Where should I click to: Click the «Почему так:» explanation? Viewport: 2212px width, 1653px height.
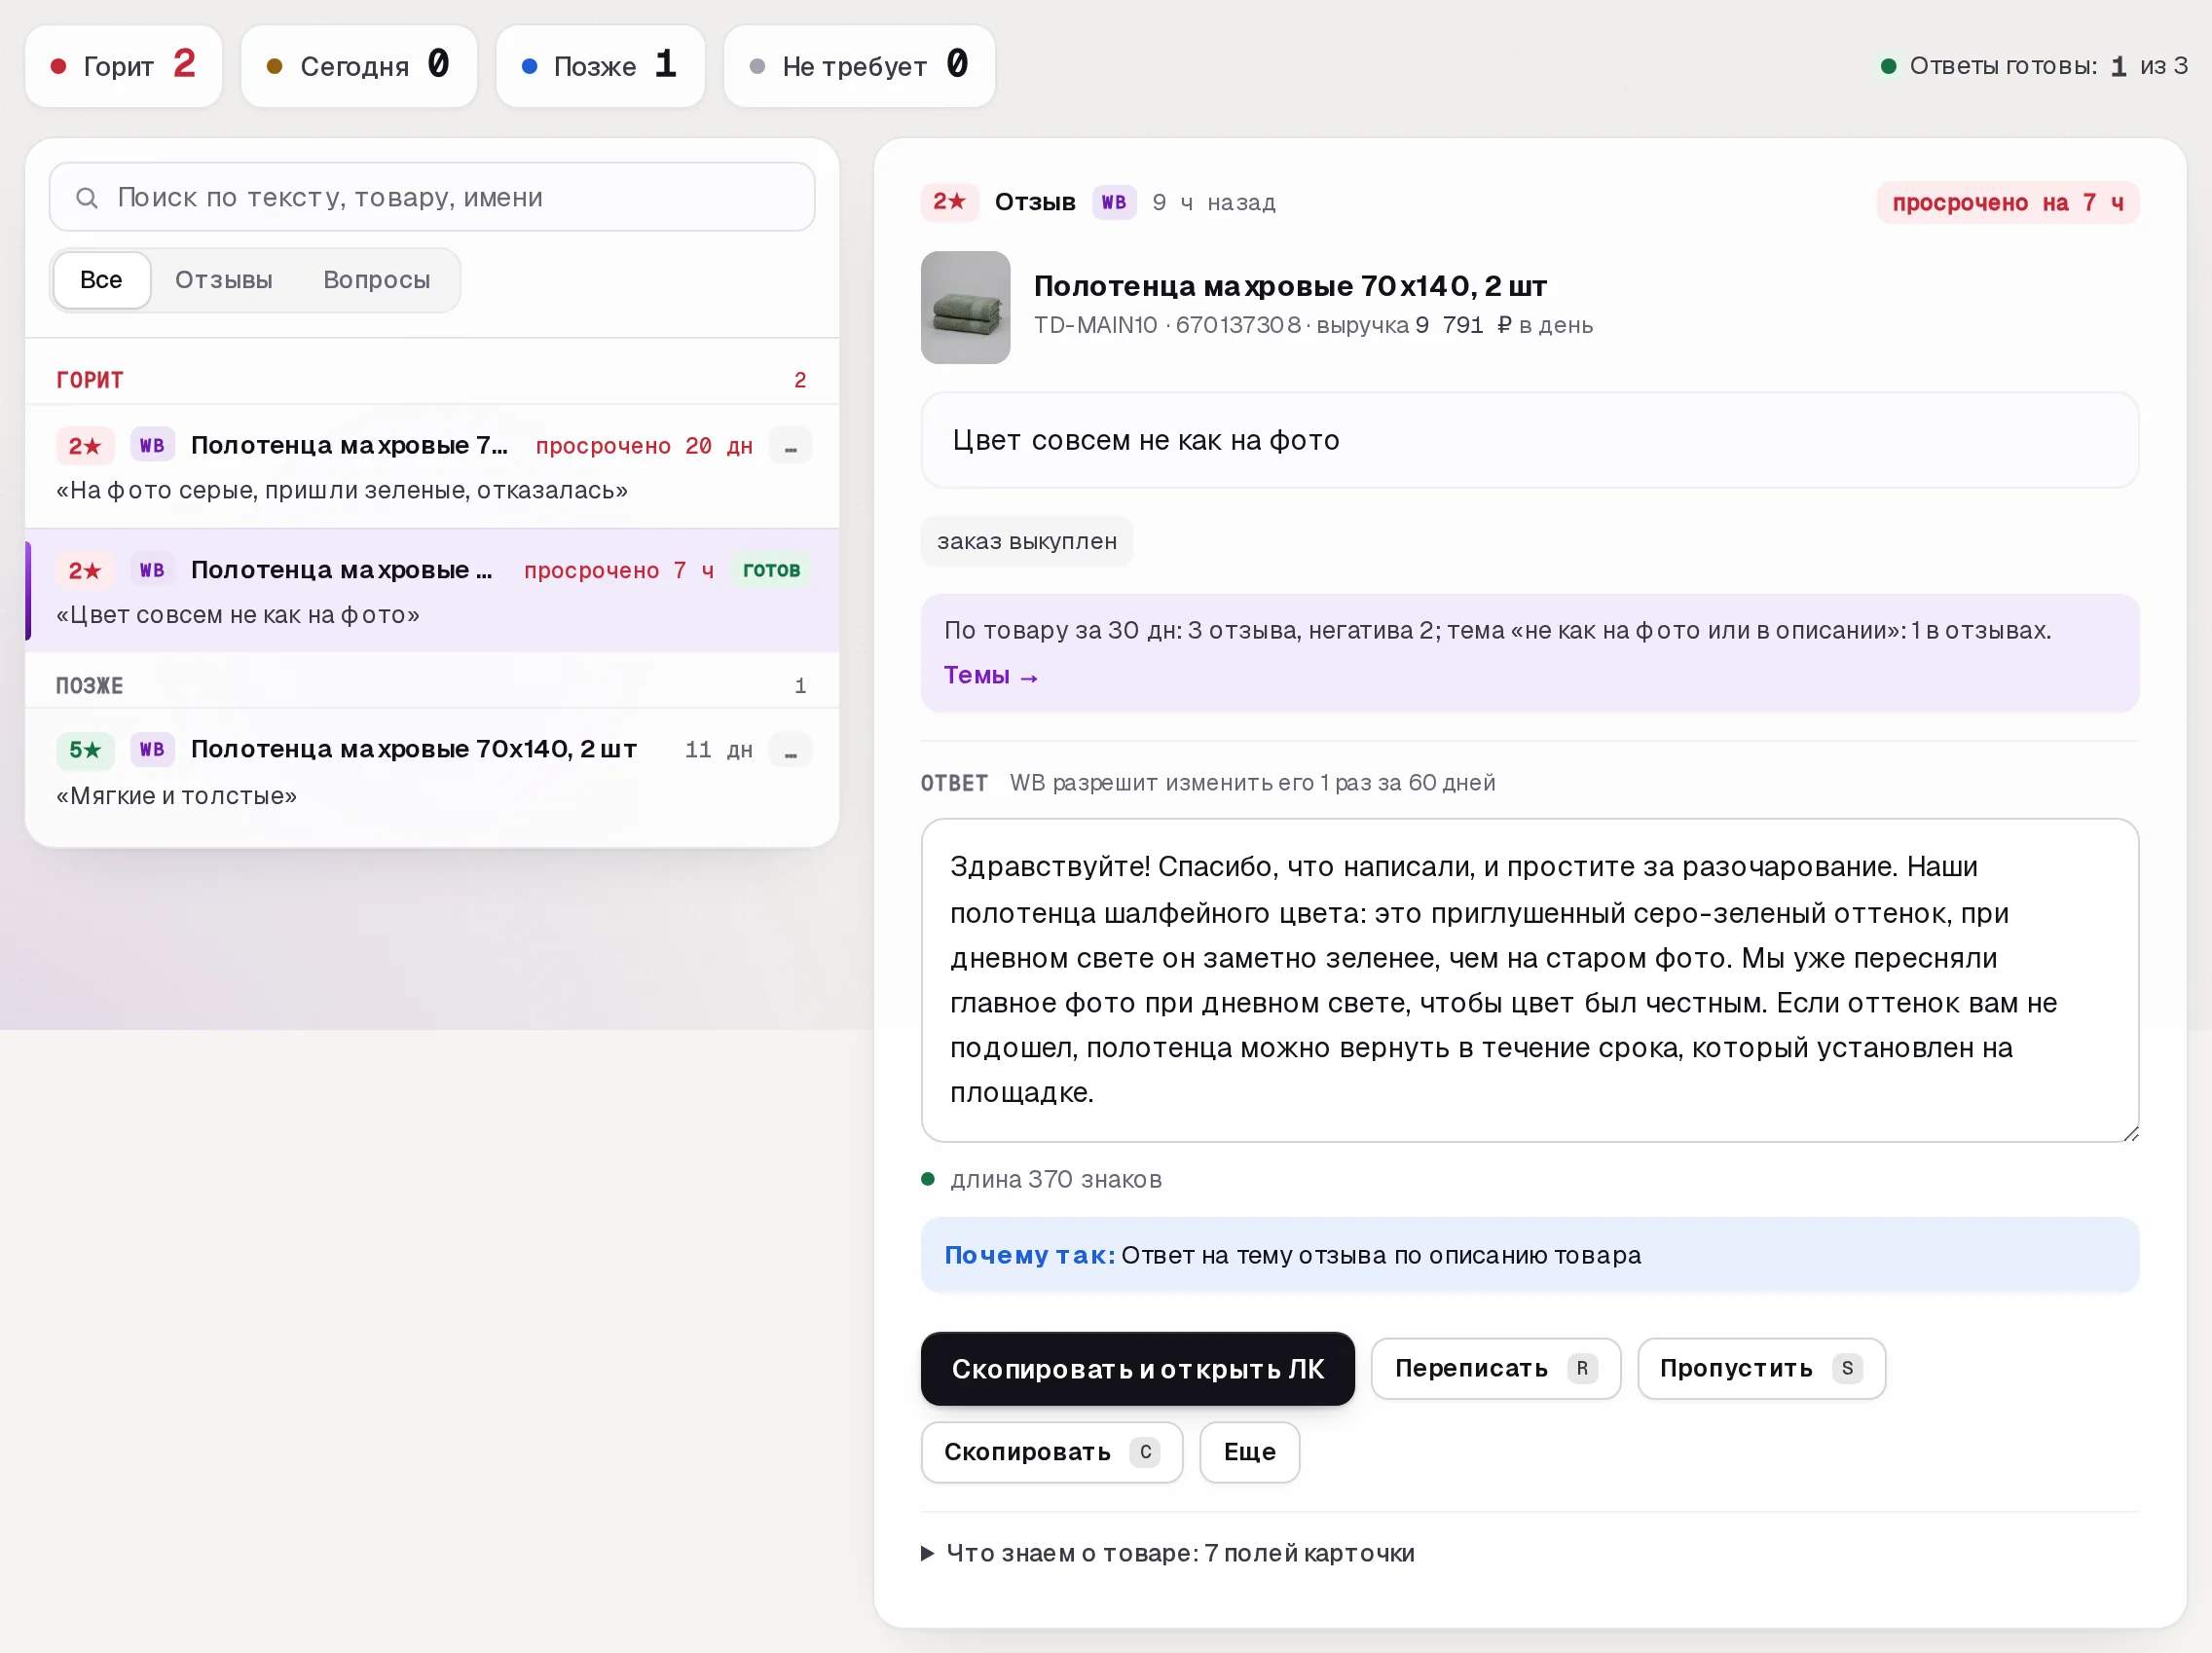click(1529, 1255)
